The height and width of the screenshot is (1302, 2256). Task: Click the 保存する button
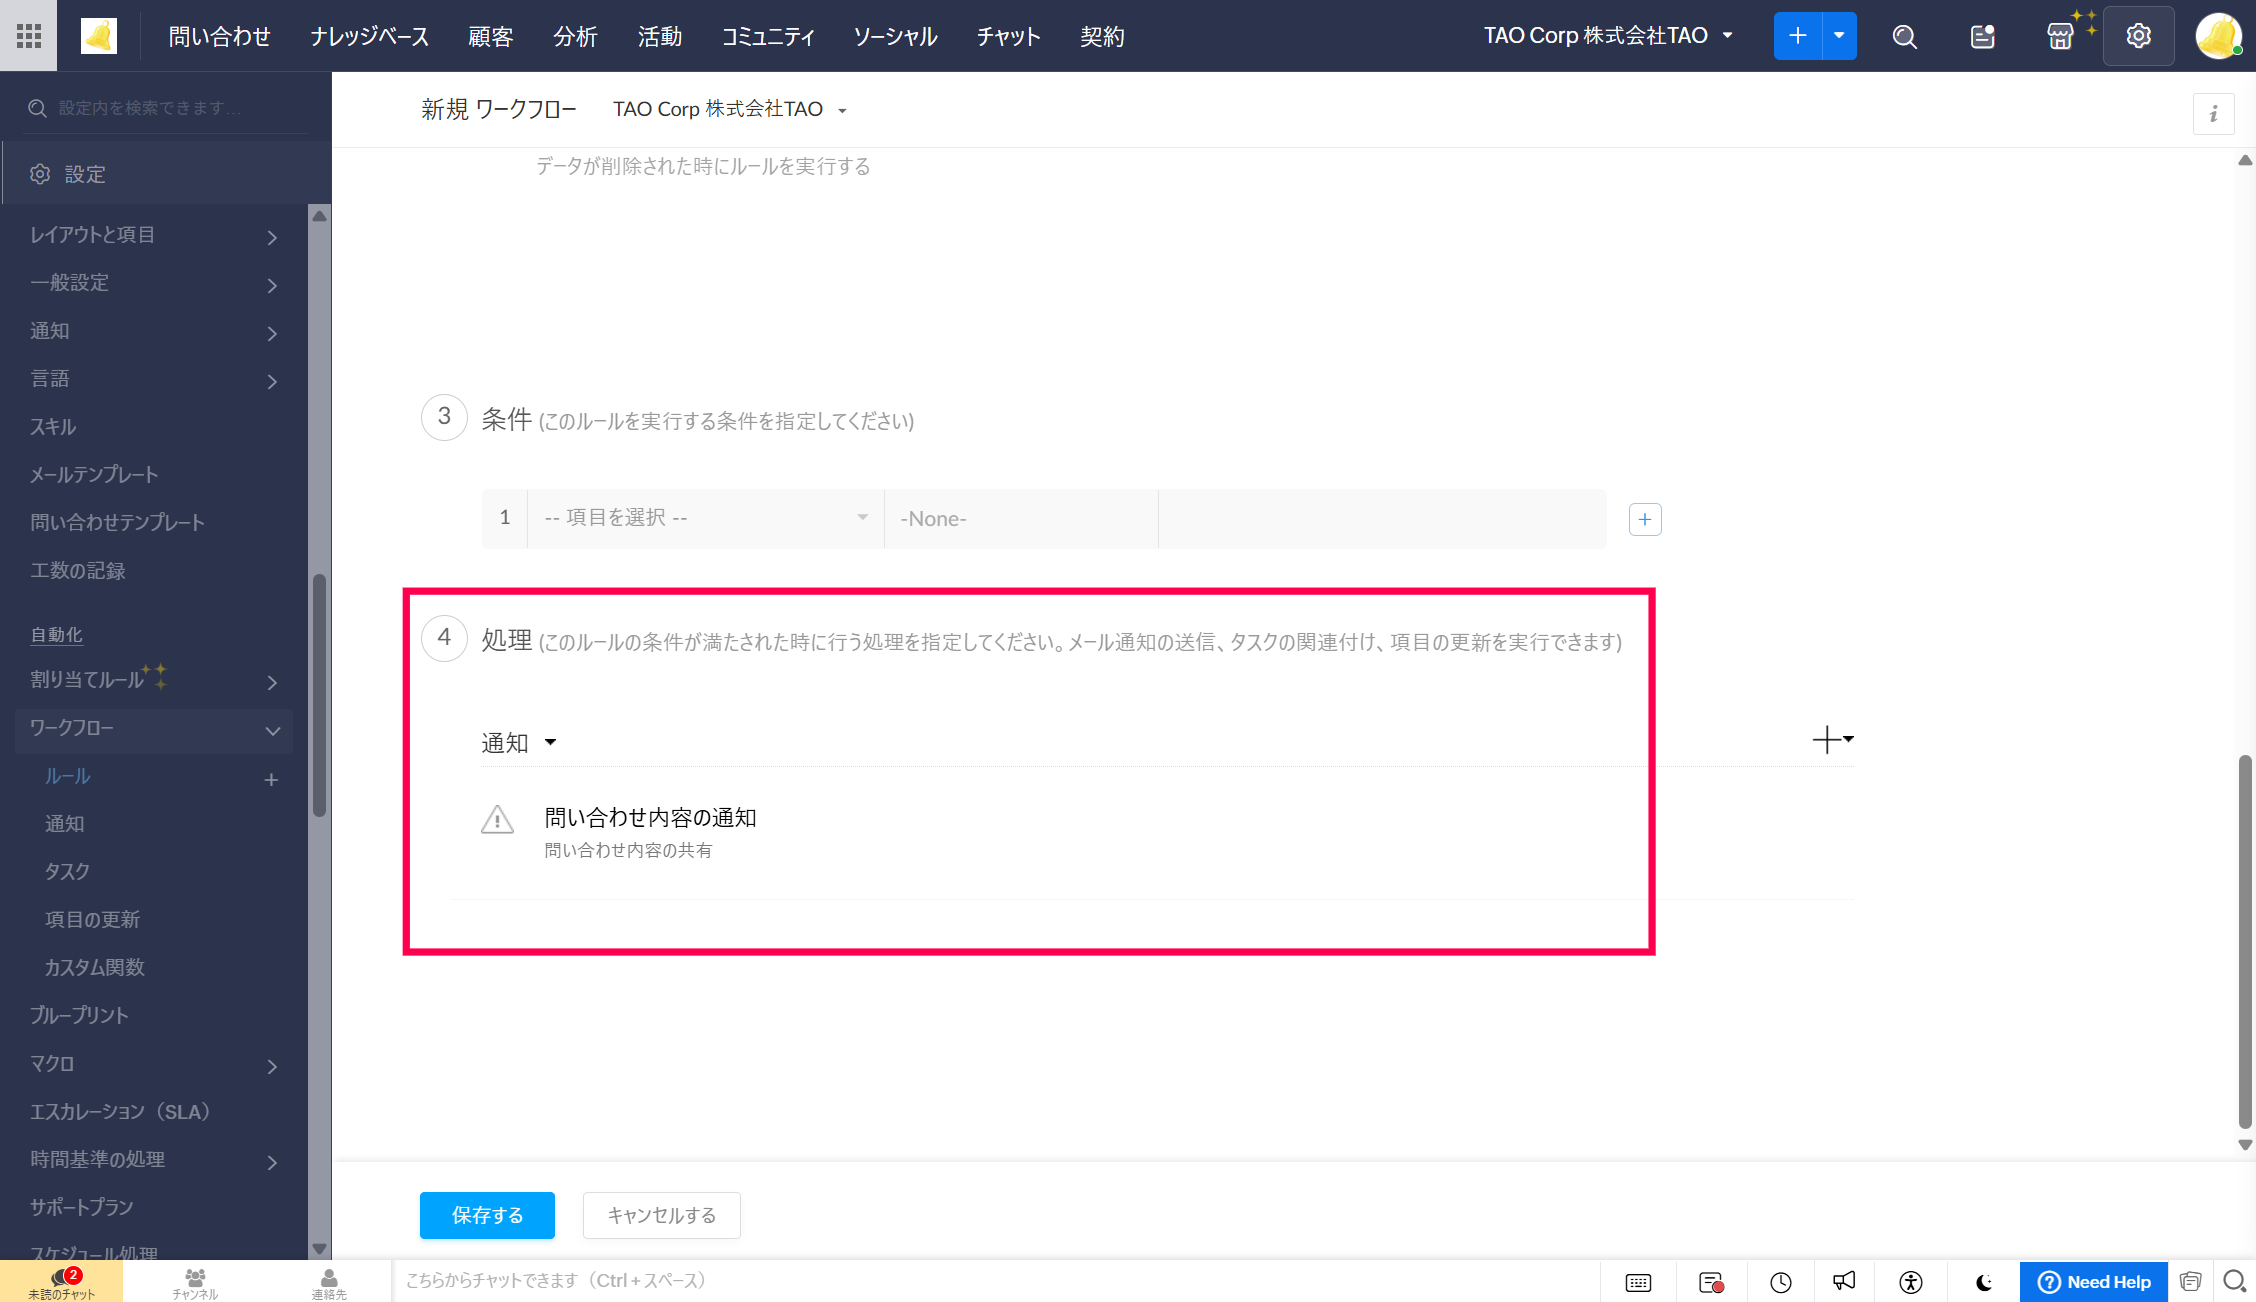pyautogui.click(x=487, y=1215)
